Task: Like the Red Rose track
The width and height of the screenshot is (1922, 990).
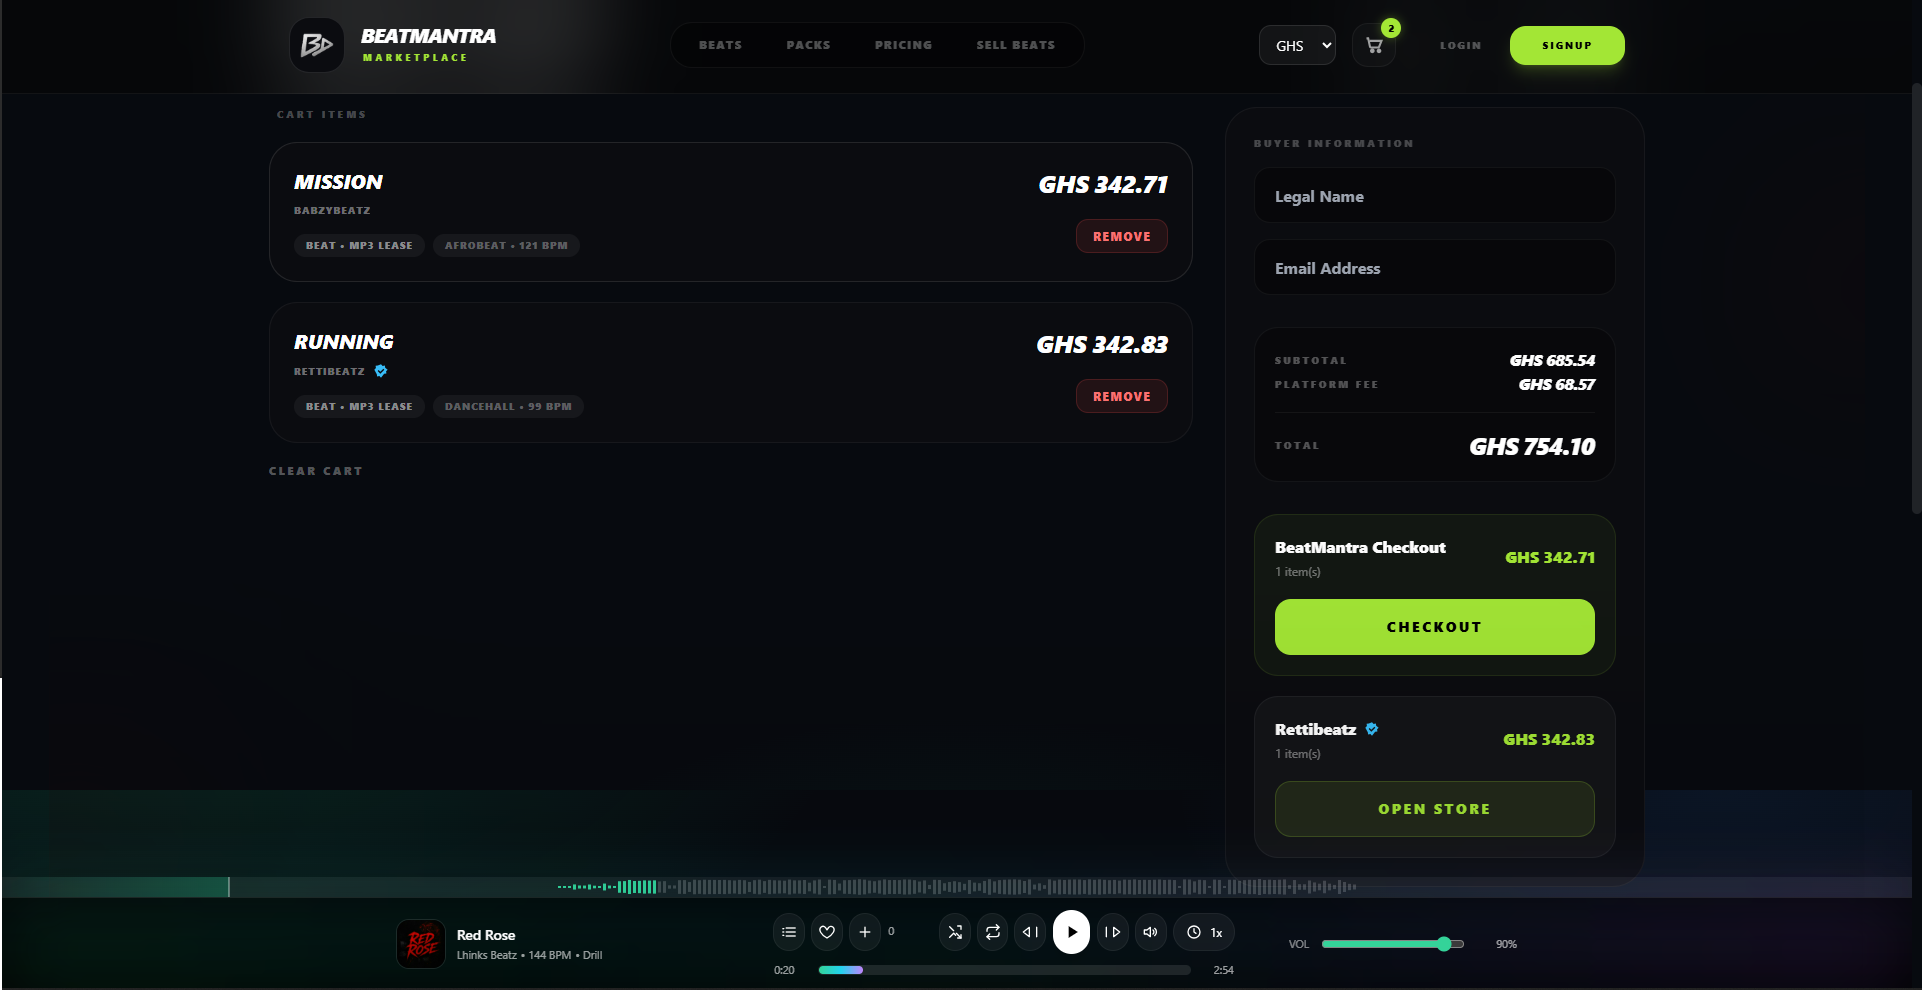Action: click(827, 932)
